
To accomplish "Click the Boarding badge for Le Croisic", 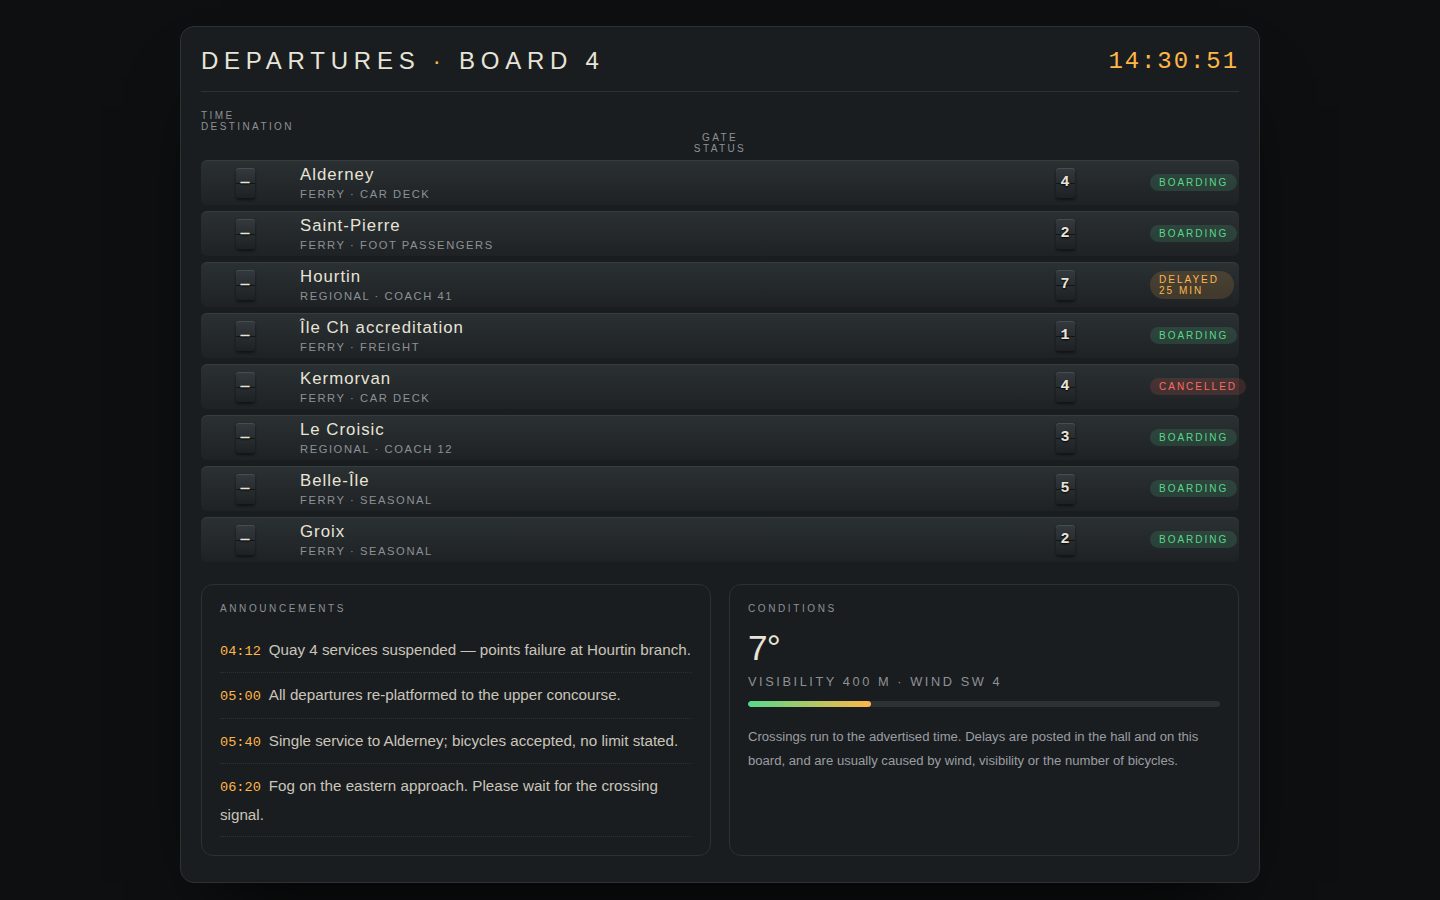I will (x=1193, y=437).
